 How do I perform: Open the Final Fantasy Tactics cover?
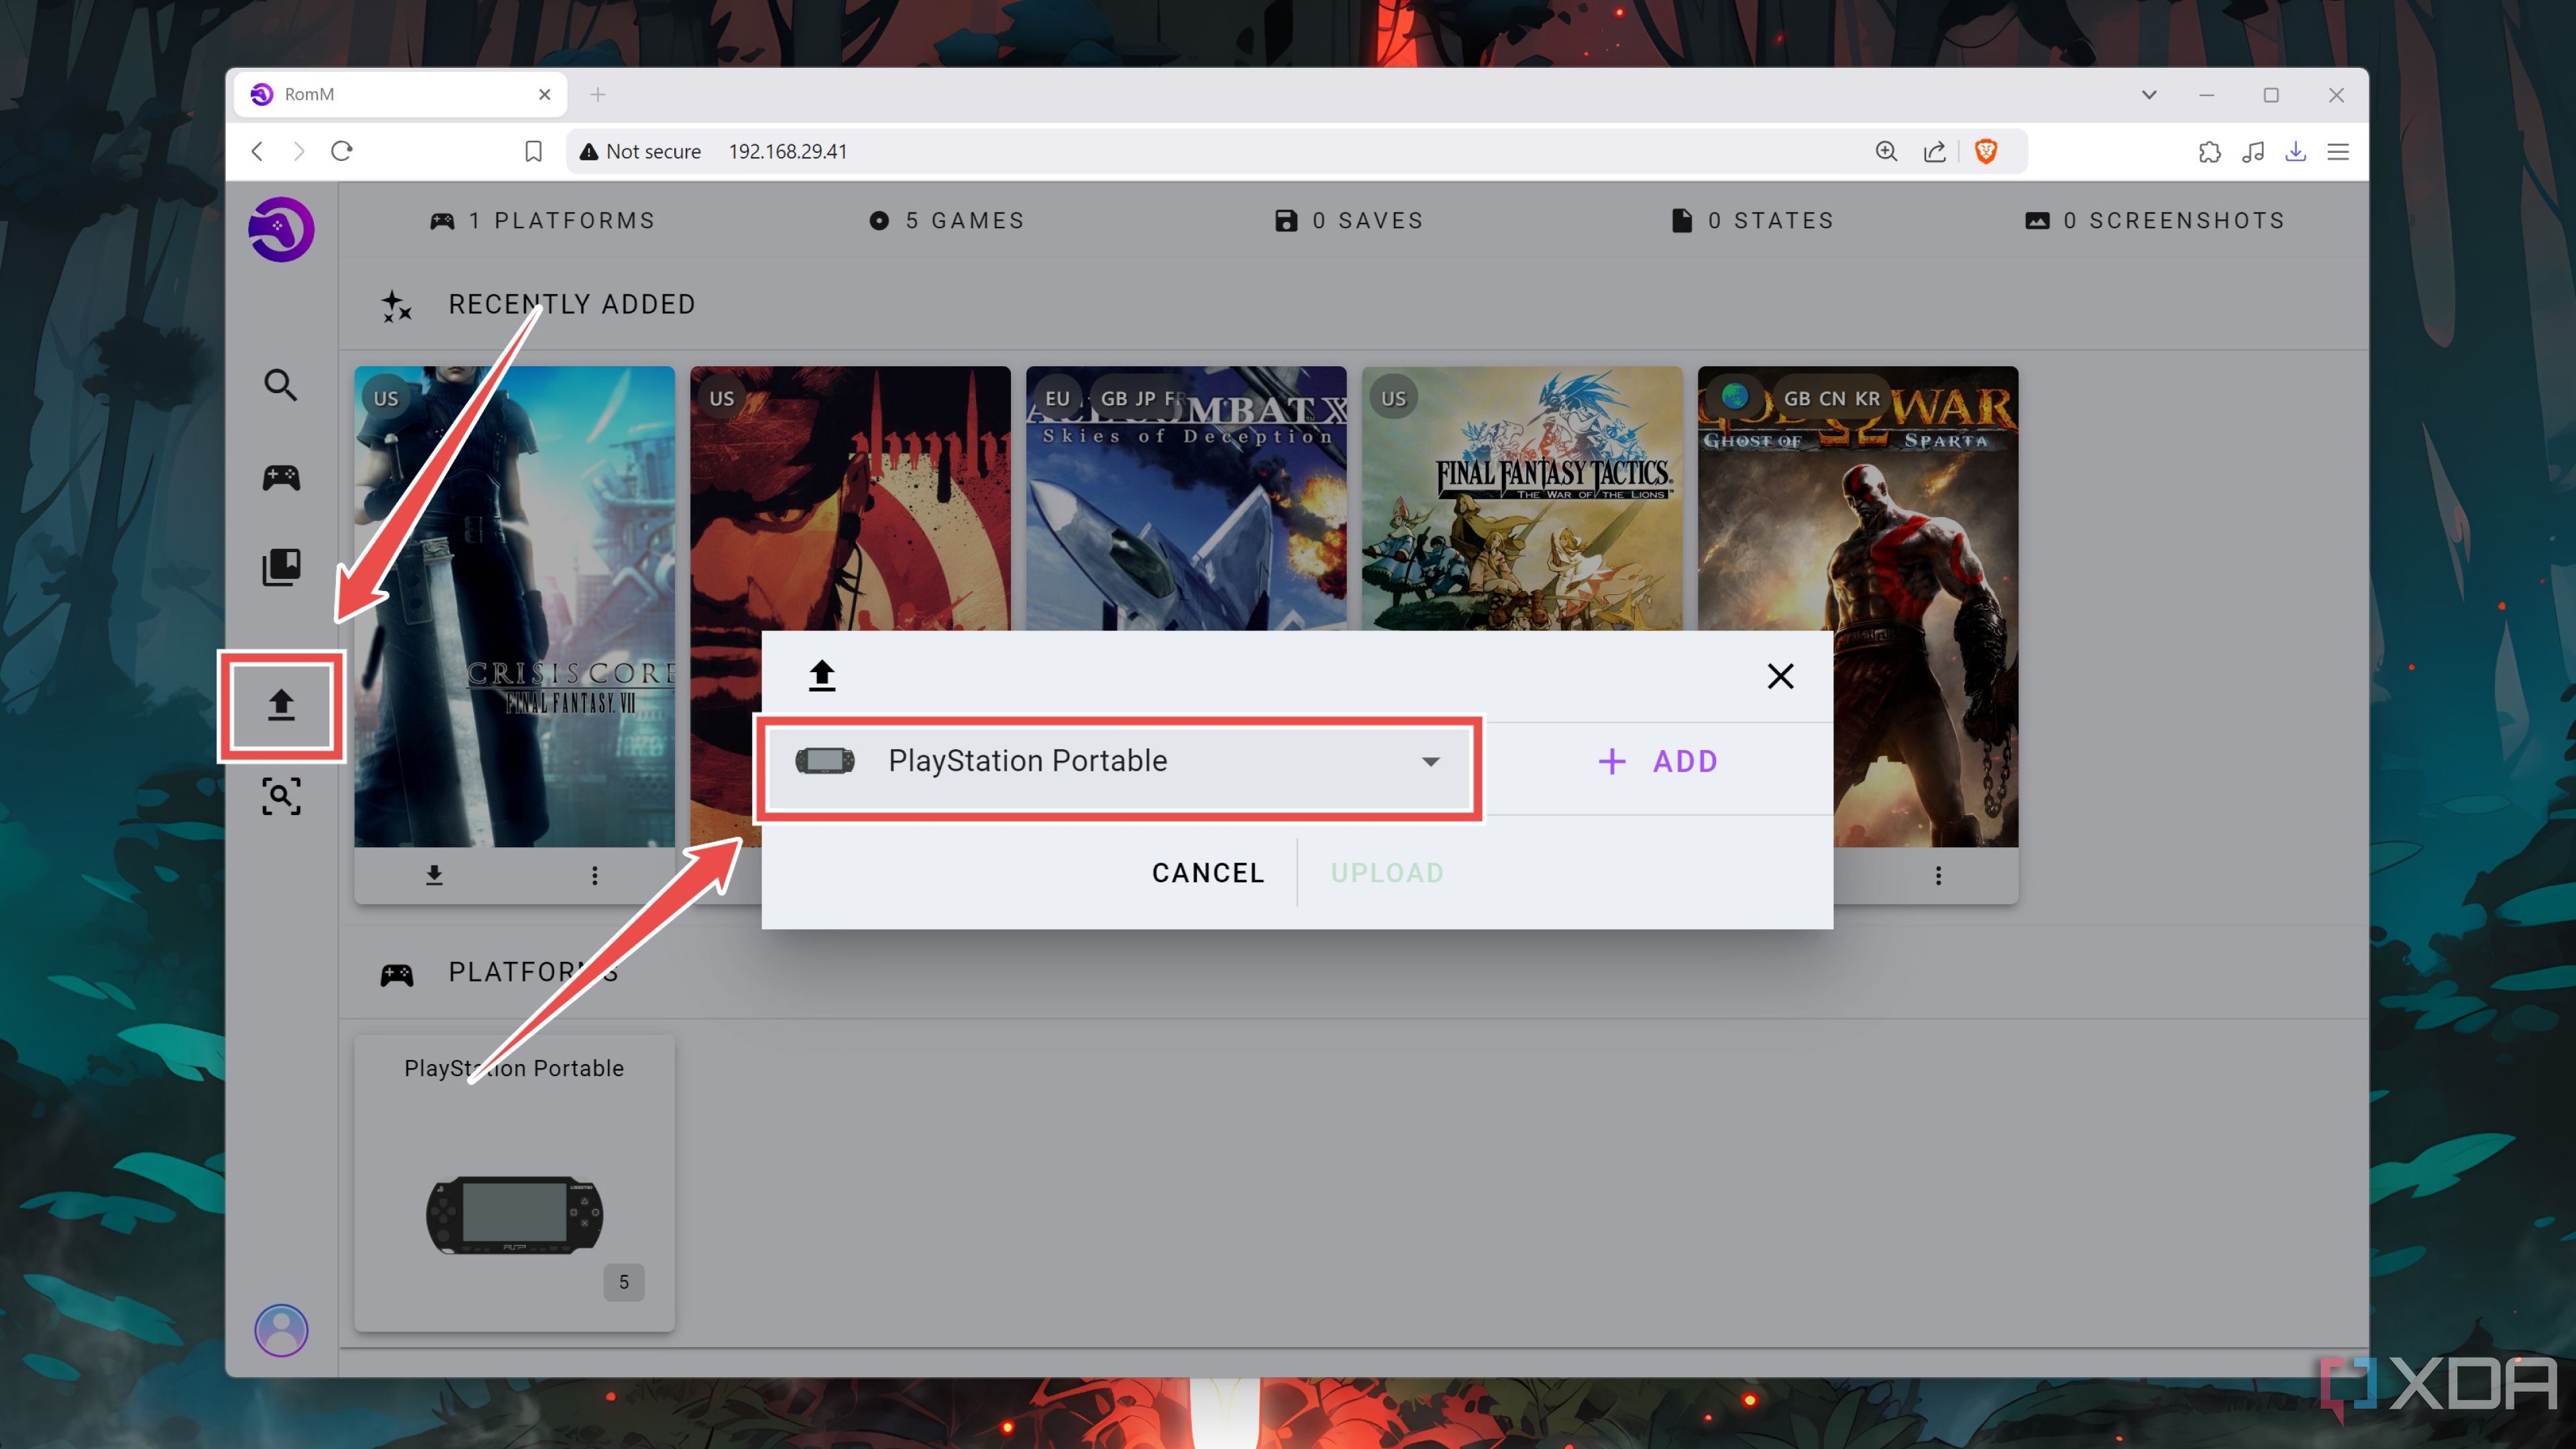point(1522,498)
